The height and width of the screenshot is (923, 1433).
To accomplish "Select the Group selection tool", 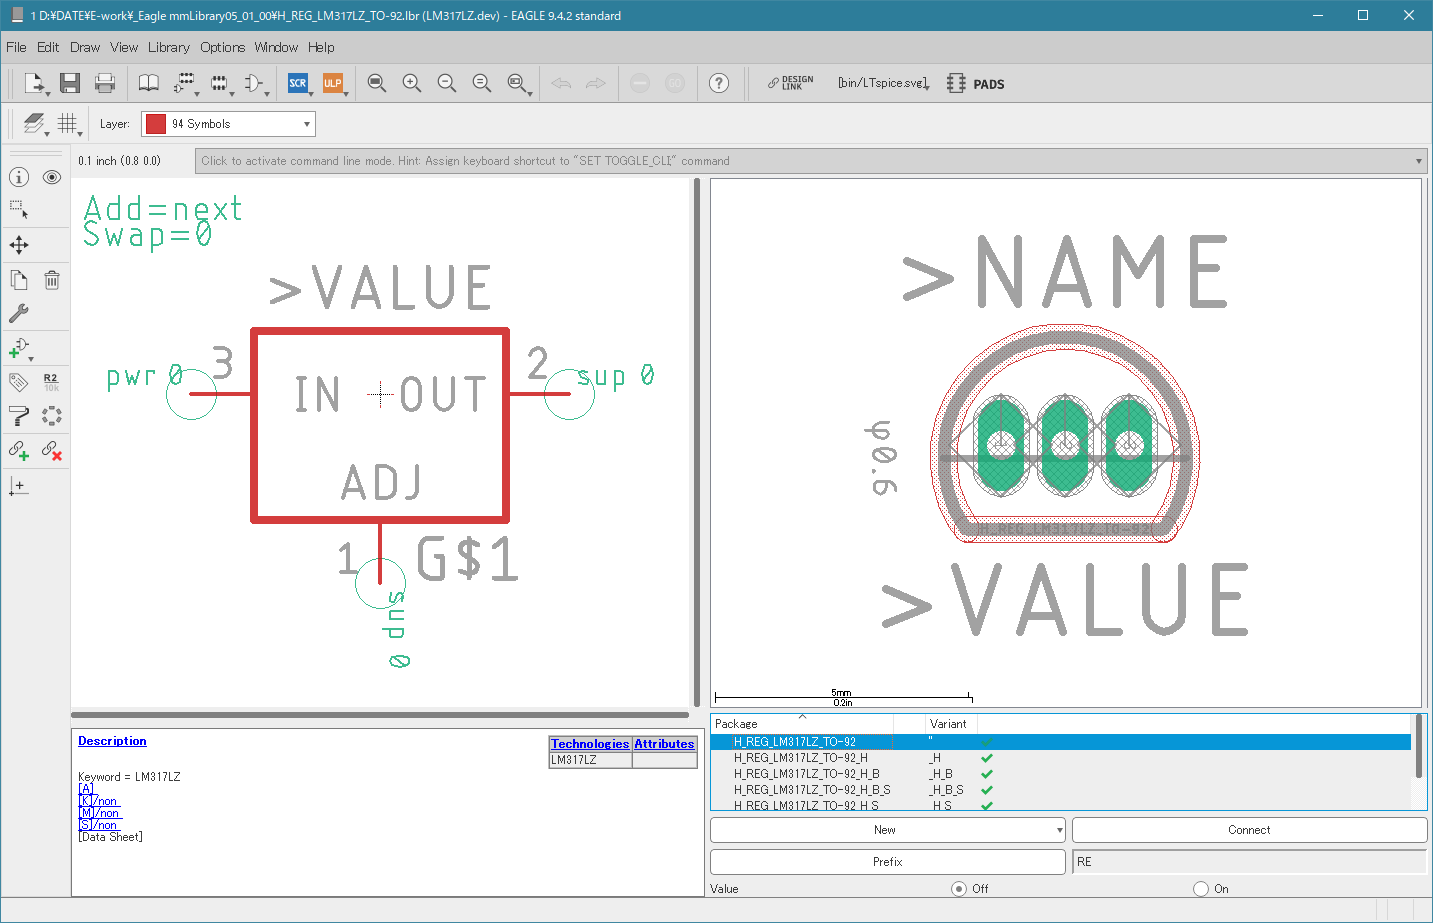I will (x=19, y=210).
